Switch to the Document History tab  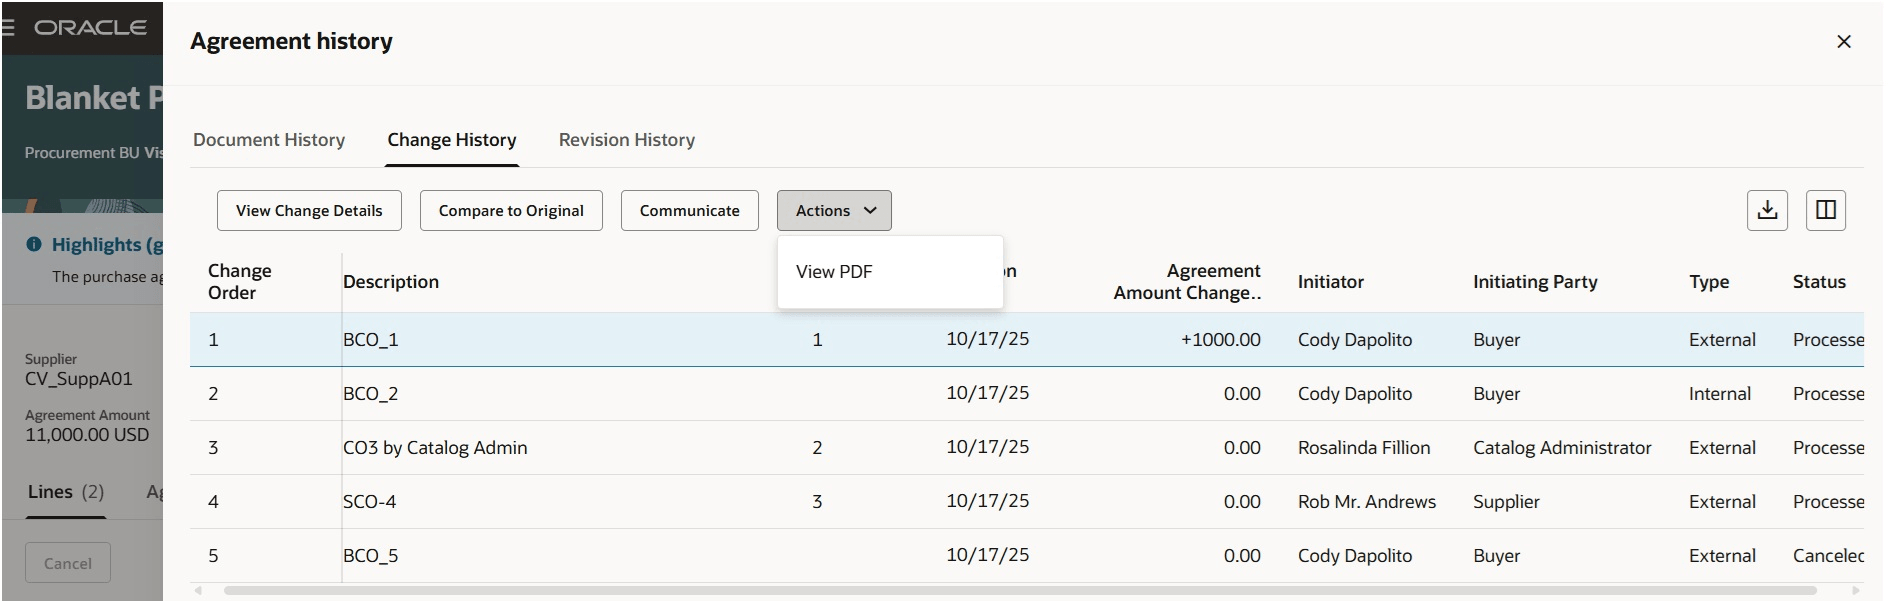pyautogui.click(x=269, y=140)
